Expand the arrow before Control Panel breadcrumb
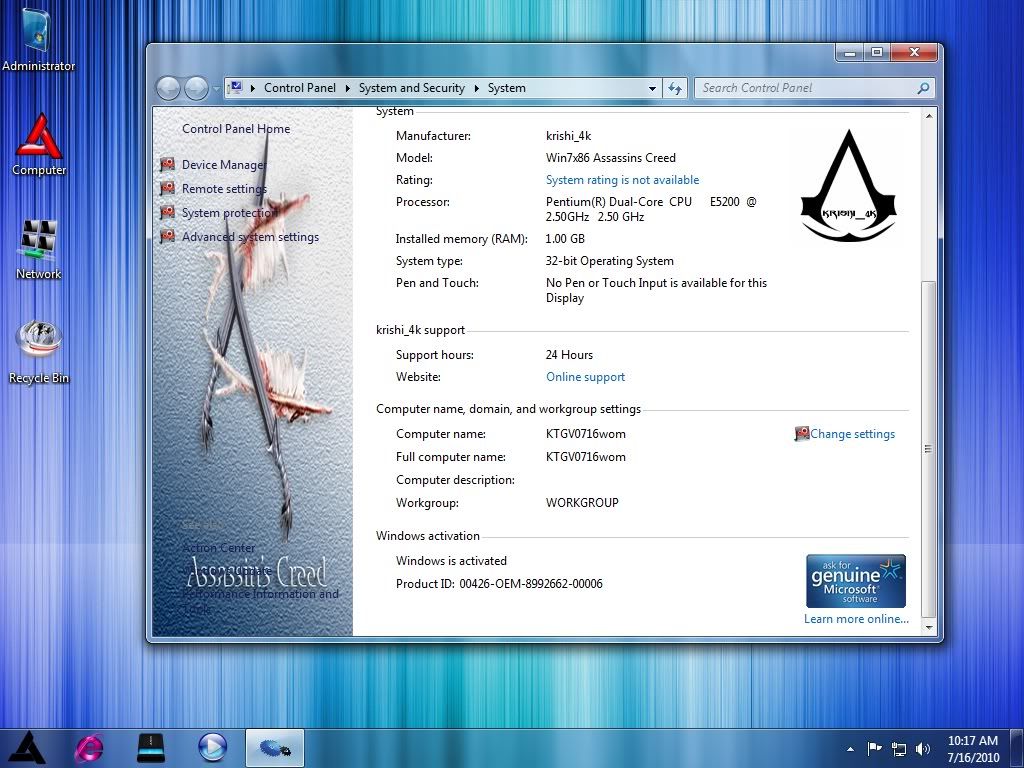Viewport: 1024px width, 768px height. tap(253, 88)
